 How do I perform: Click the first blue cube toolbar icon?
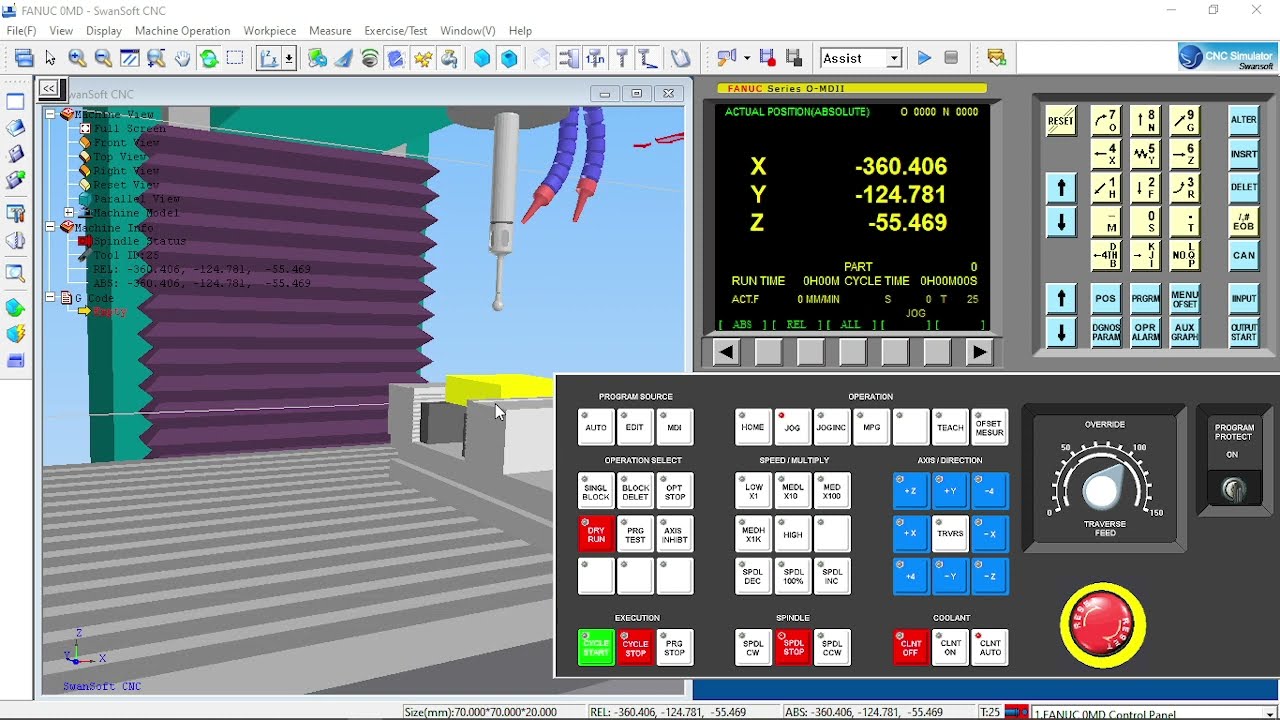pos(482,58)
